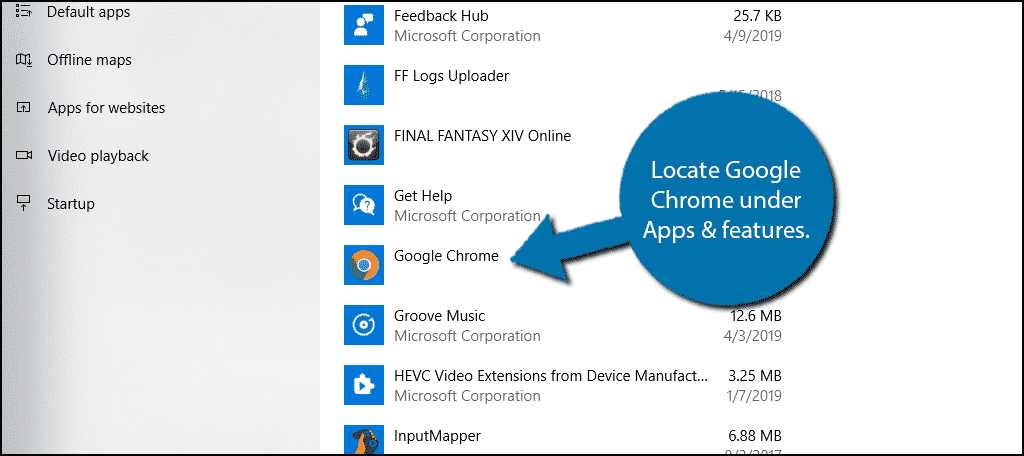The width and height of the screenshot is (1024, 456).
Task: Click Microsoft Corporation under Groove Music
Action: tap(468, 336)
